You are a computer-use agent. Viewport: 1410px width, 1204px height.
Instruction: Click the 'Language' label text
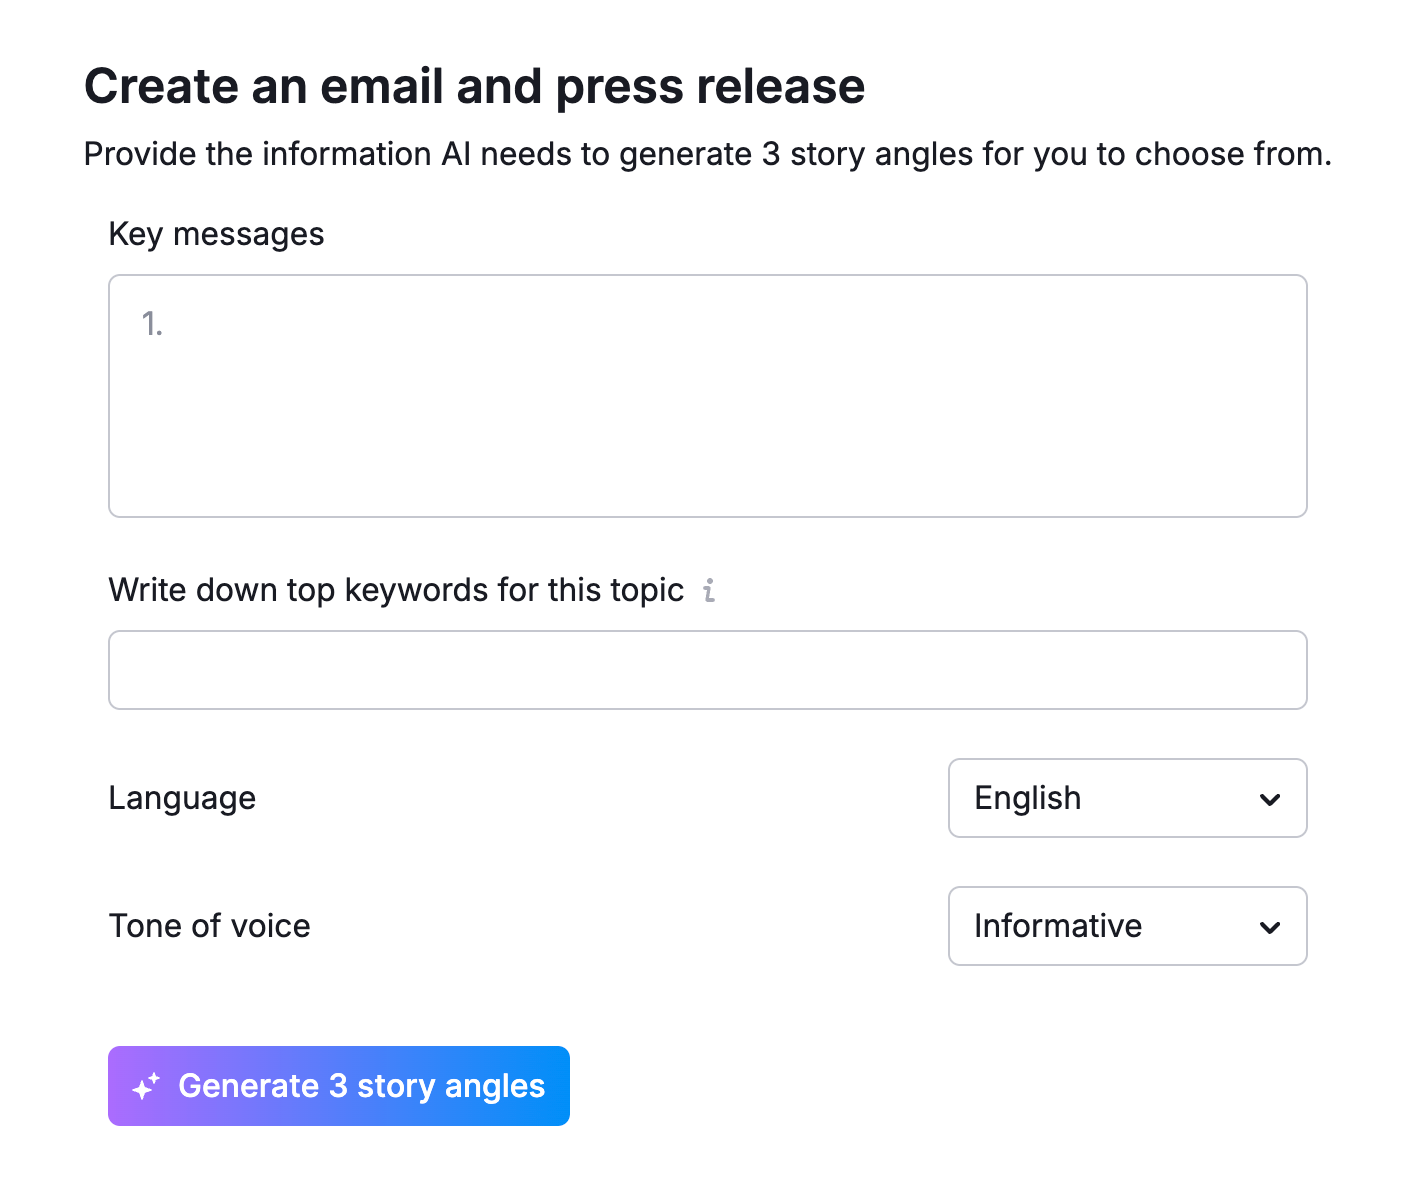pyautogui.click(x=182, y=798)
